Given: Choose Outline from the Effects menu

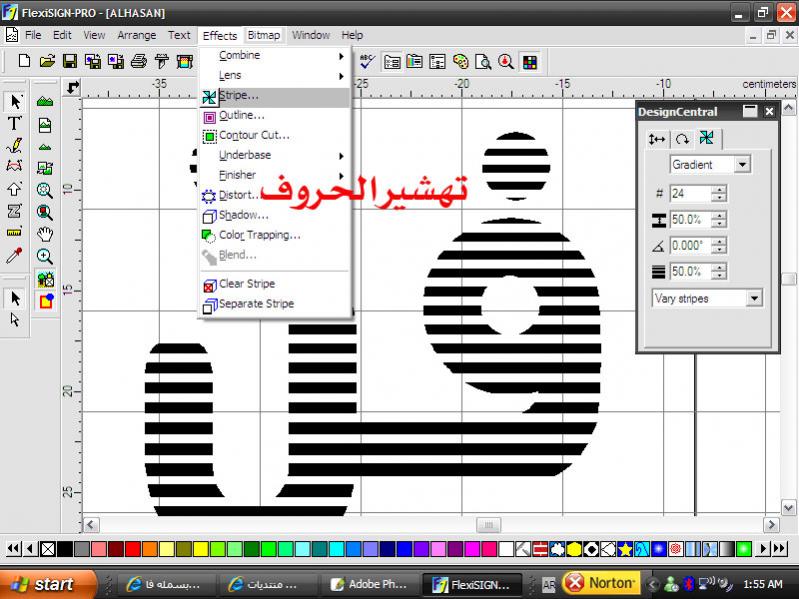Looking at the screenshot, I should point(241,115).
